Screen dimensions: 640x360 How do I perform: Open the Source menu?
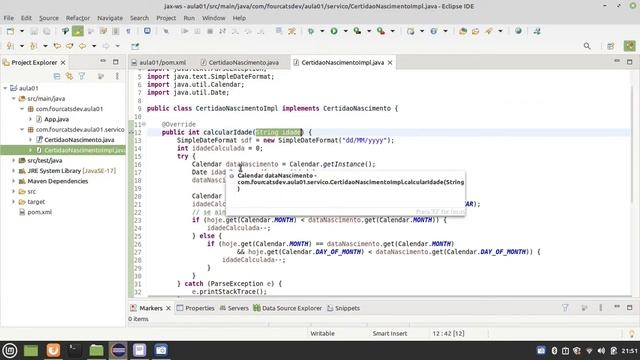[49, 18]
